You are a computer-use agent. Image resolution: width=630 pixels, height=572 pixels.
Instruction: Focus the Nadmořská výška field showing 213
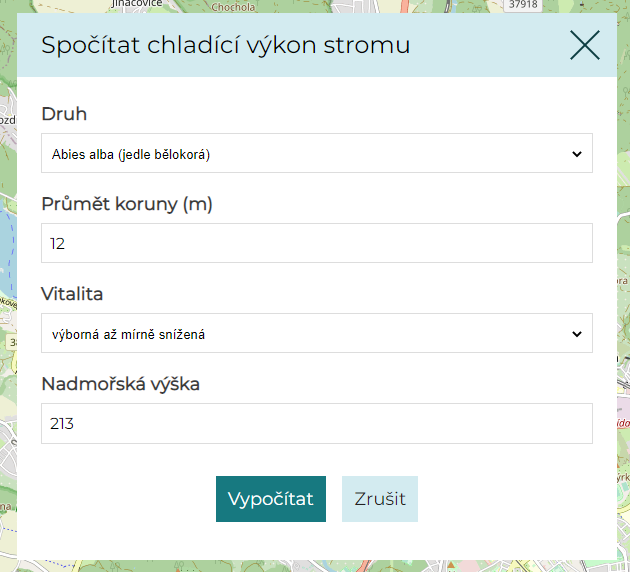[317, 423]
